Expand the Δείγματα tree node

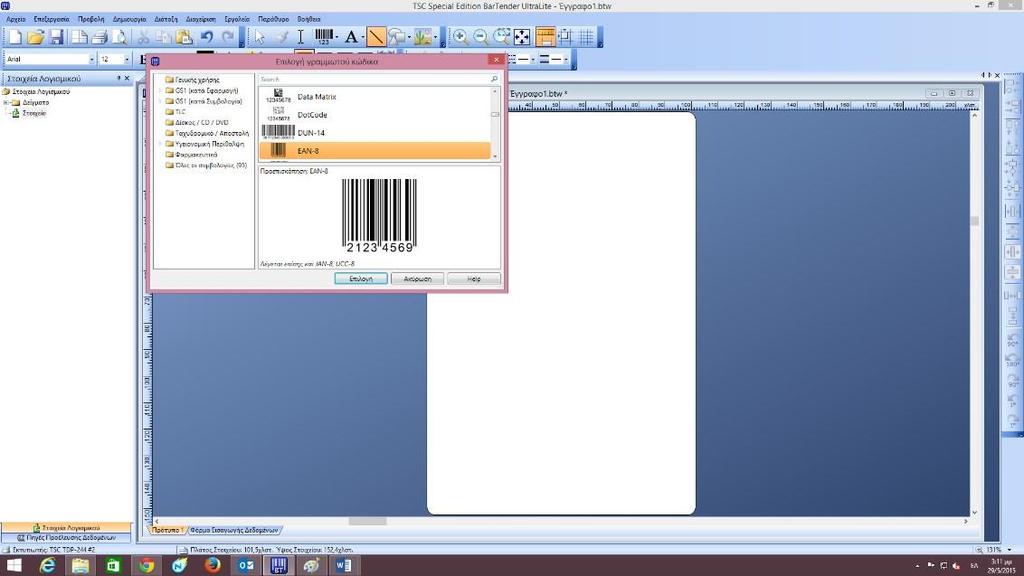point(6,103)
